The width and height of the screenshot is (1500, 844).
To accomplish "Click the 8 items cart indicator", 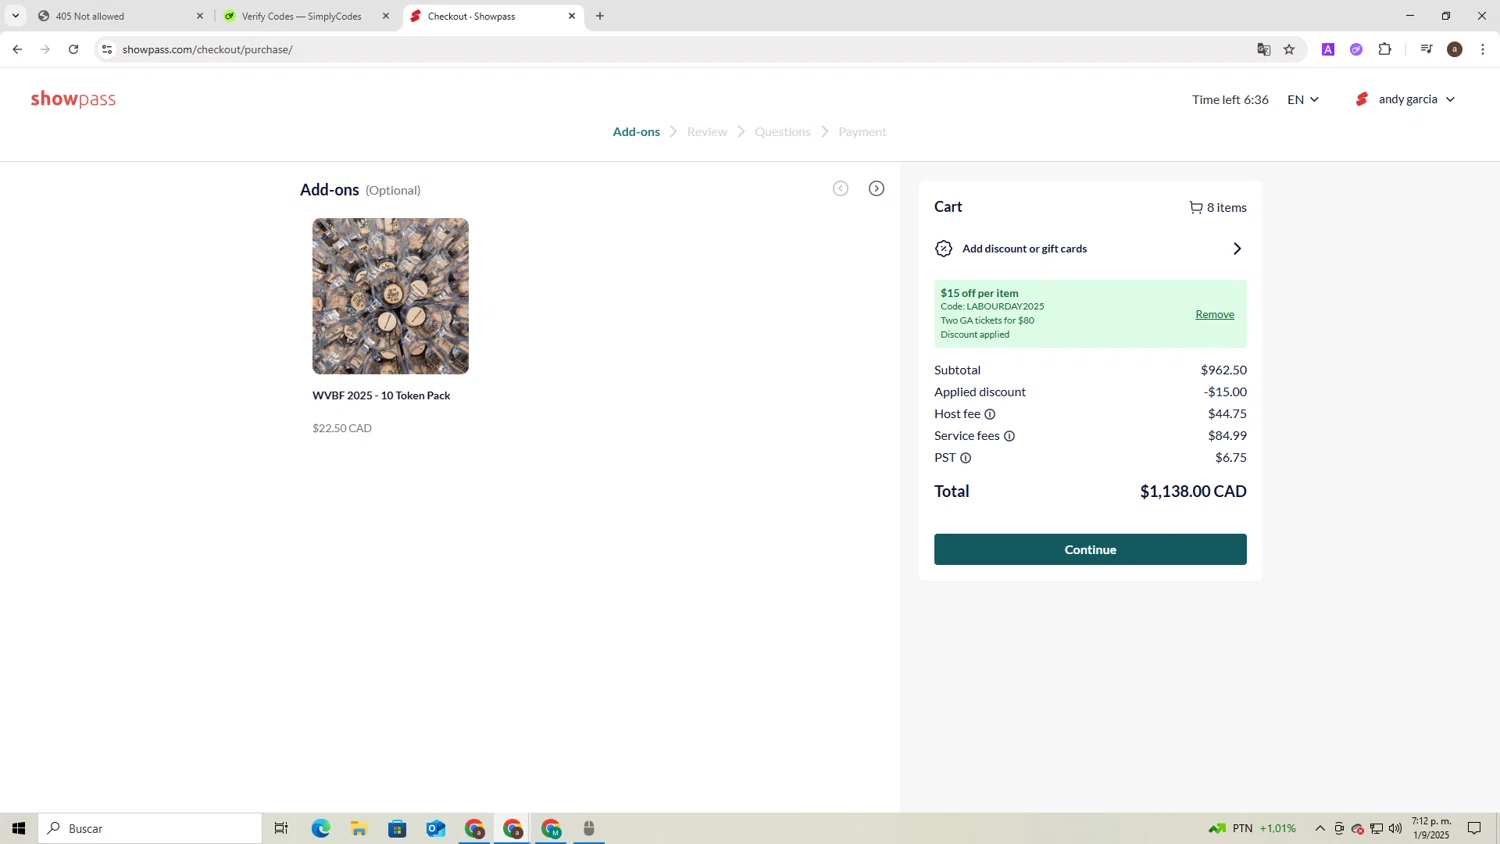I will coord(1217,208).
